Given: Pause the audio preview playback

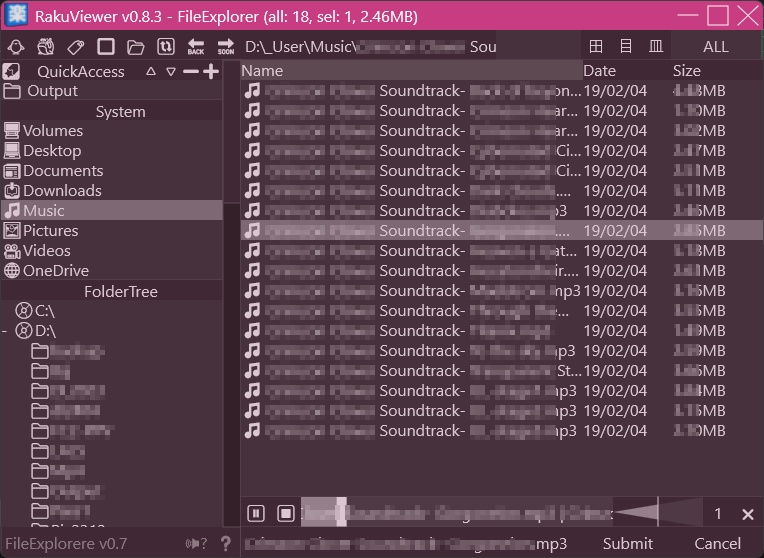Looking at the screenshot, I should pos(256,513).
